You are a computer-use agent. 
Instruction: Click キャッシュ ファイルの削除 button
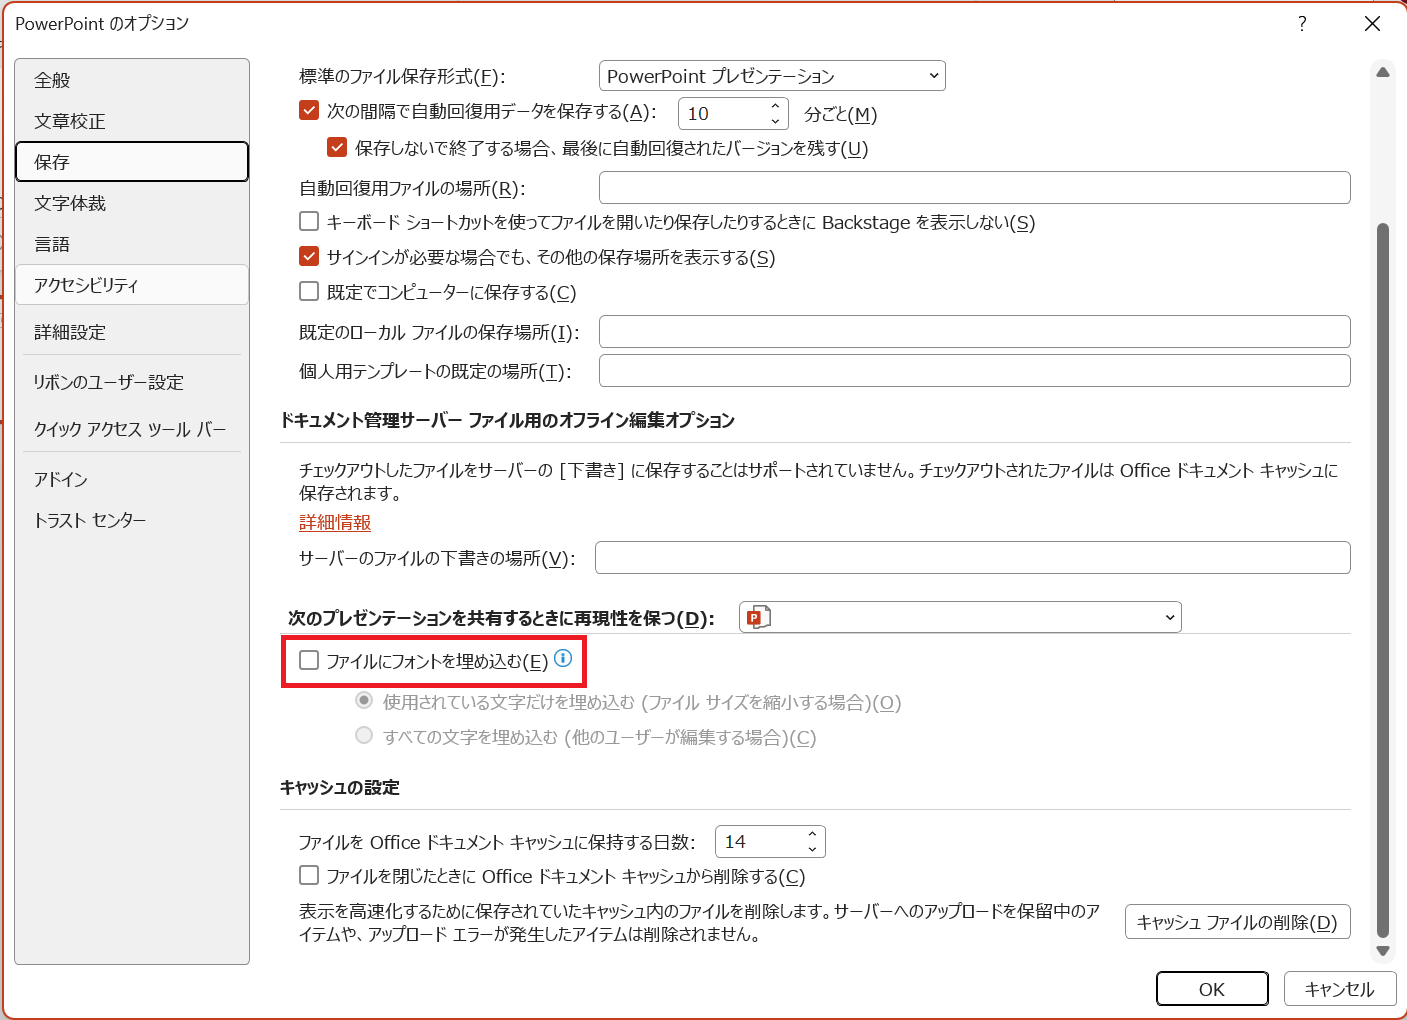click(1237, 922)
